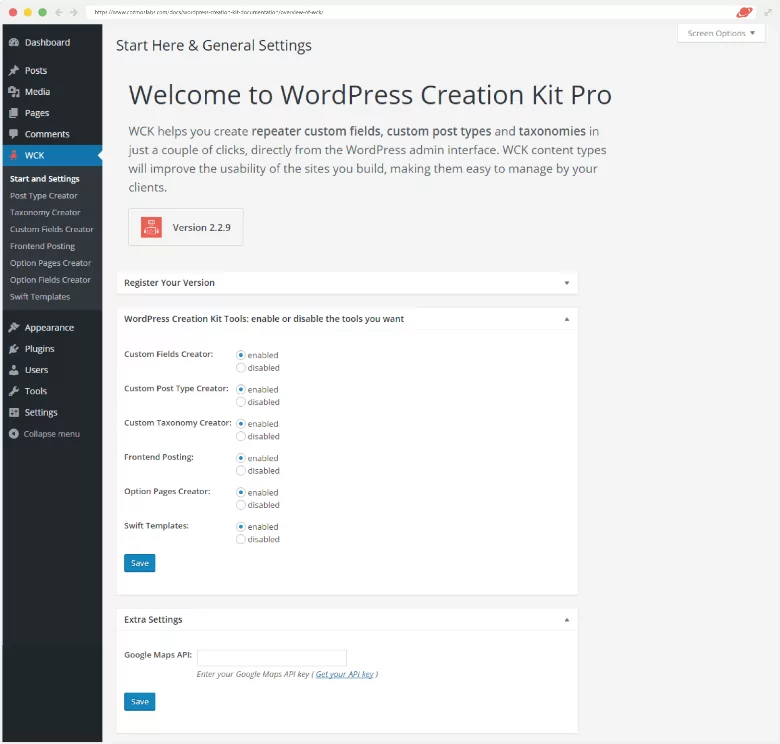780x744 pixels.
Task: Open the Screen Options dropdown
Action: (721, 33)
